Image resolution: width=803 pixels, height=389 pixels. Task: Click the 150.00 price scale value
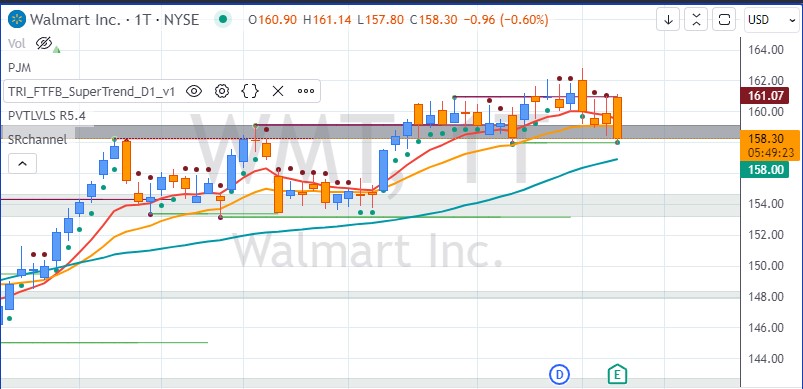[x=765, y=266]
